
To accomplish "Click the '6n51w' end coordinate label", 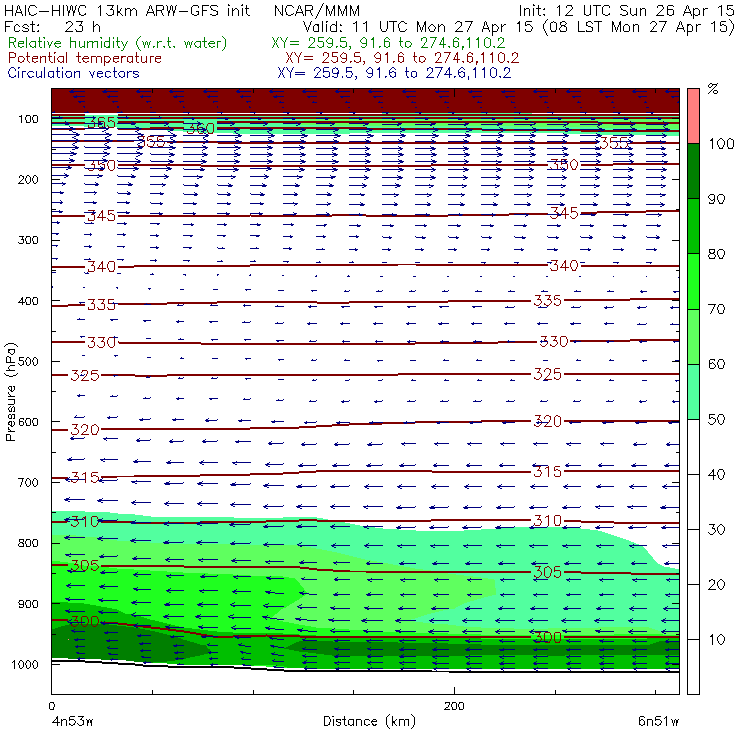I will click(x=658, y=722).
